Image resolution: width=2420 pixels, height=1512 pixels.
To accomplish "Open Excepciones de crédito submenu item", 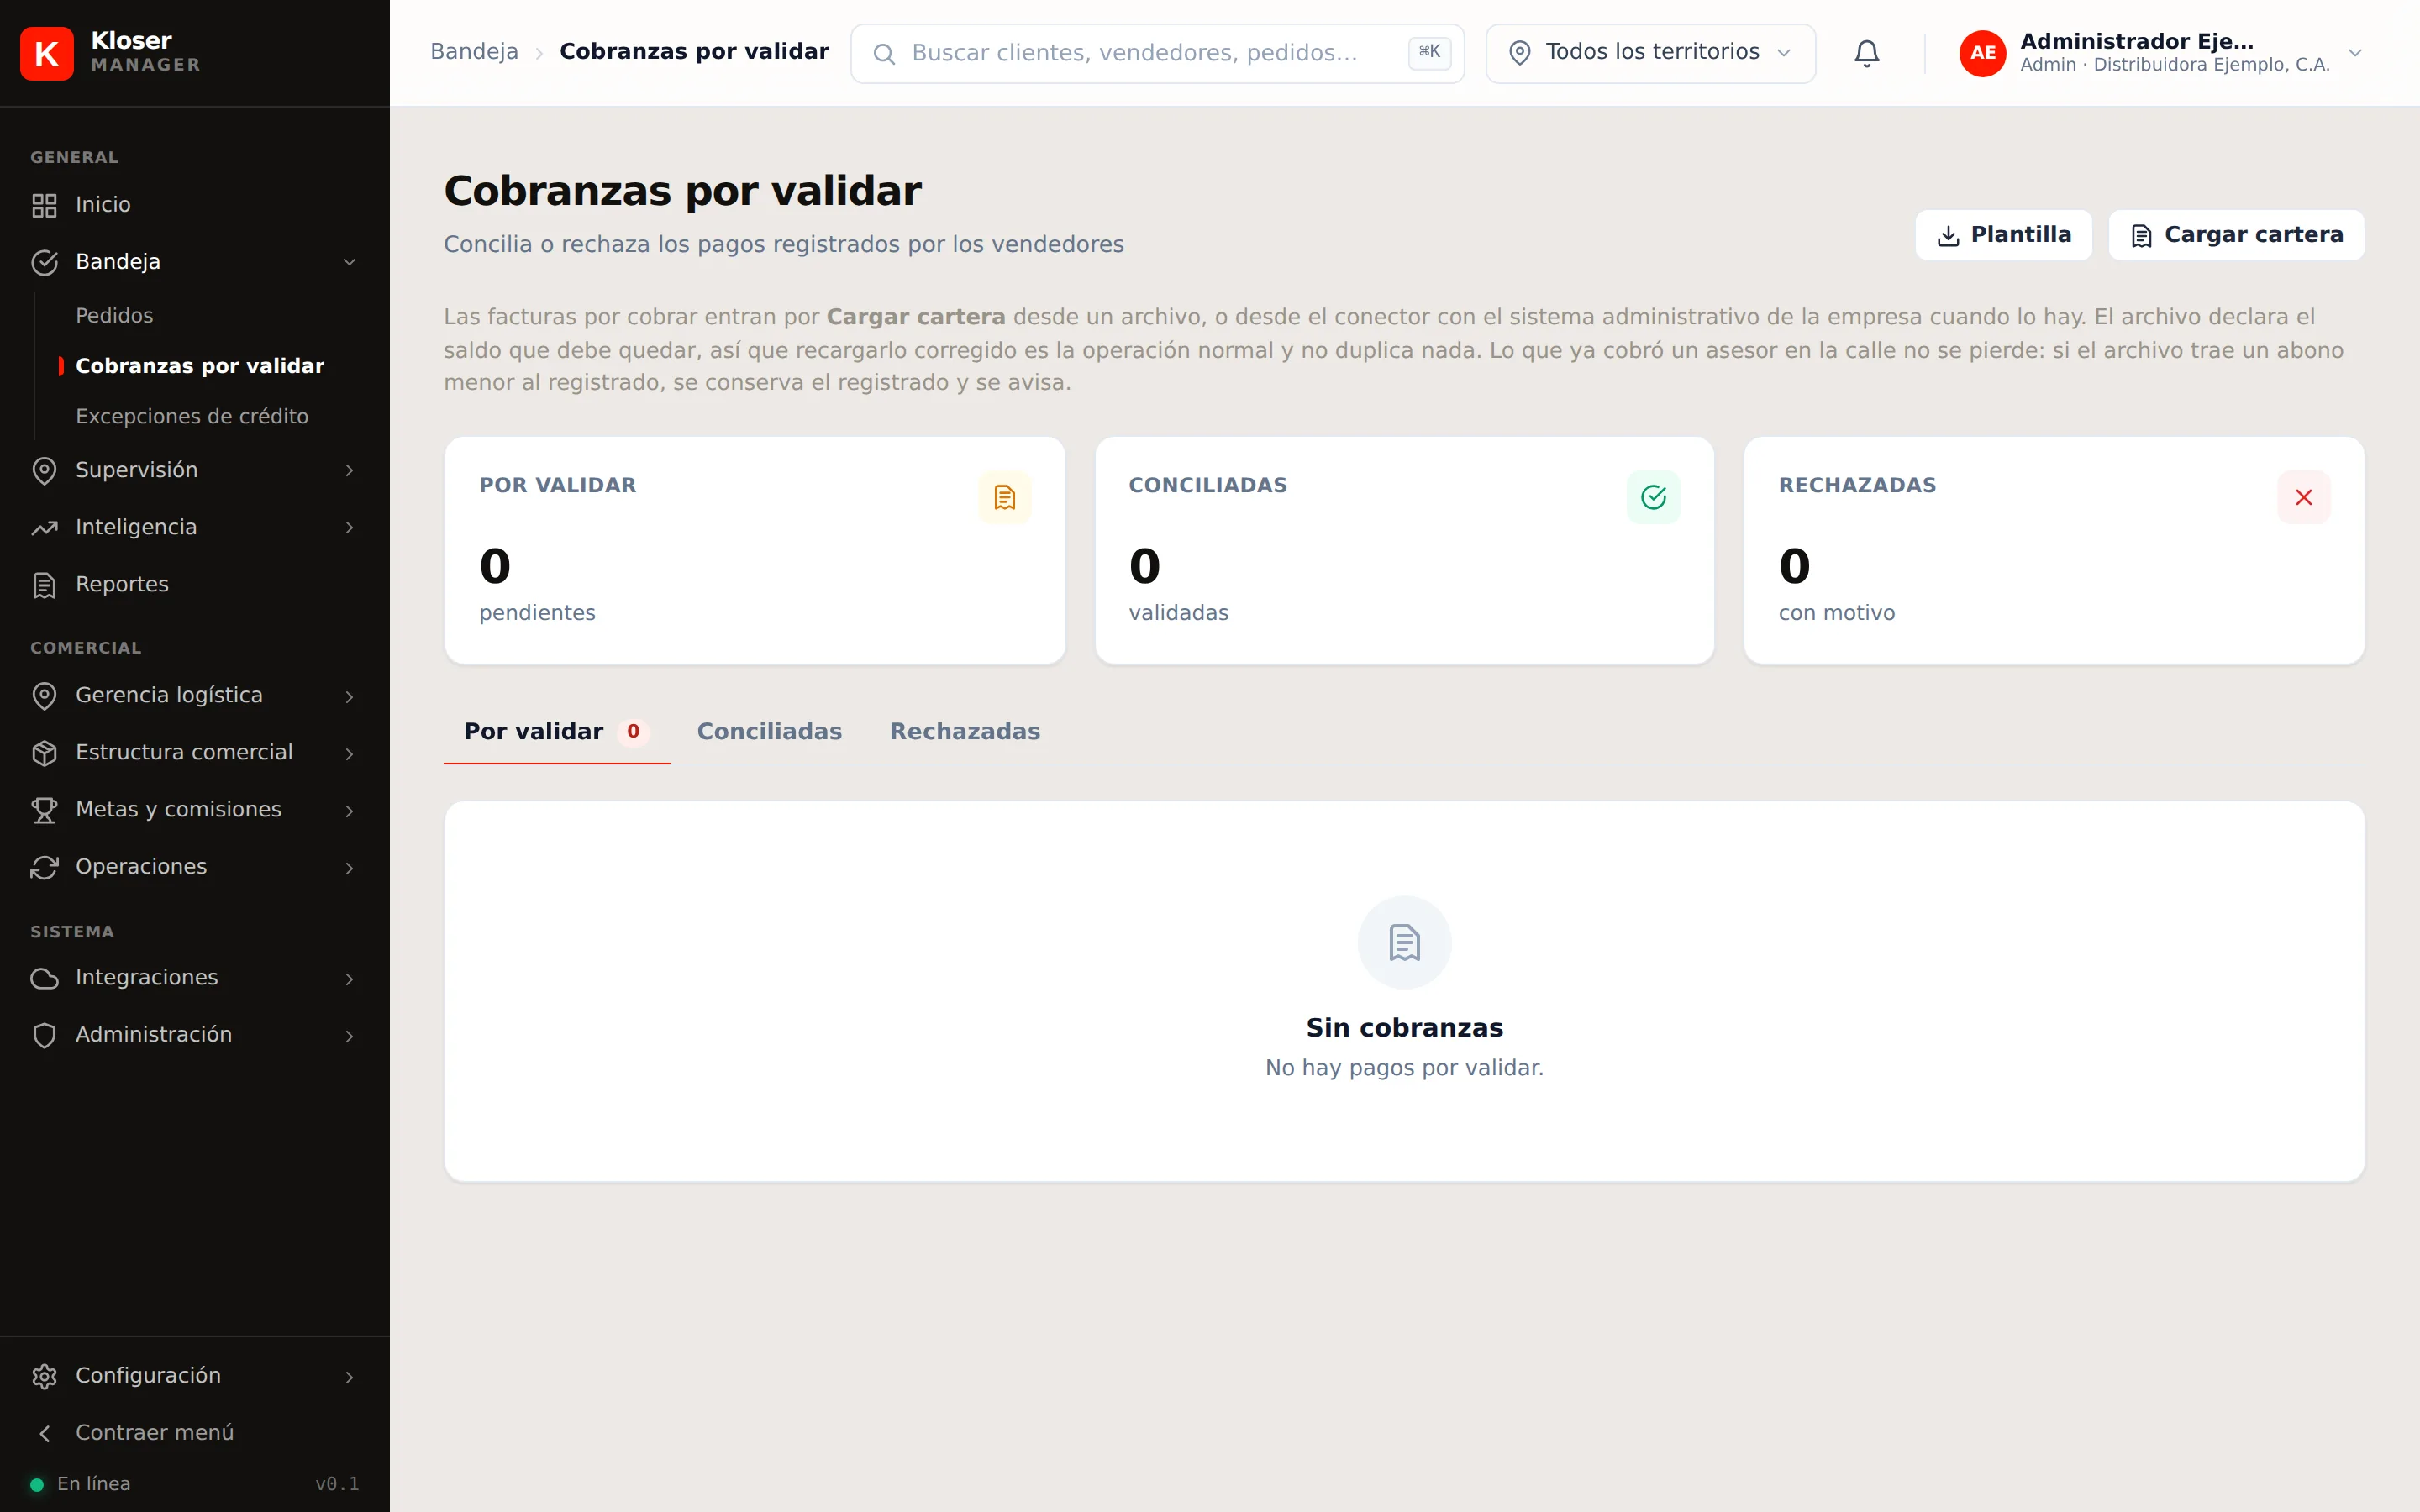I will [x=192, y=416].
